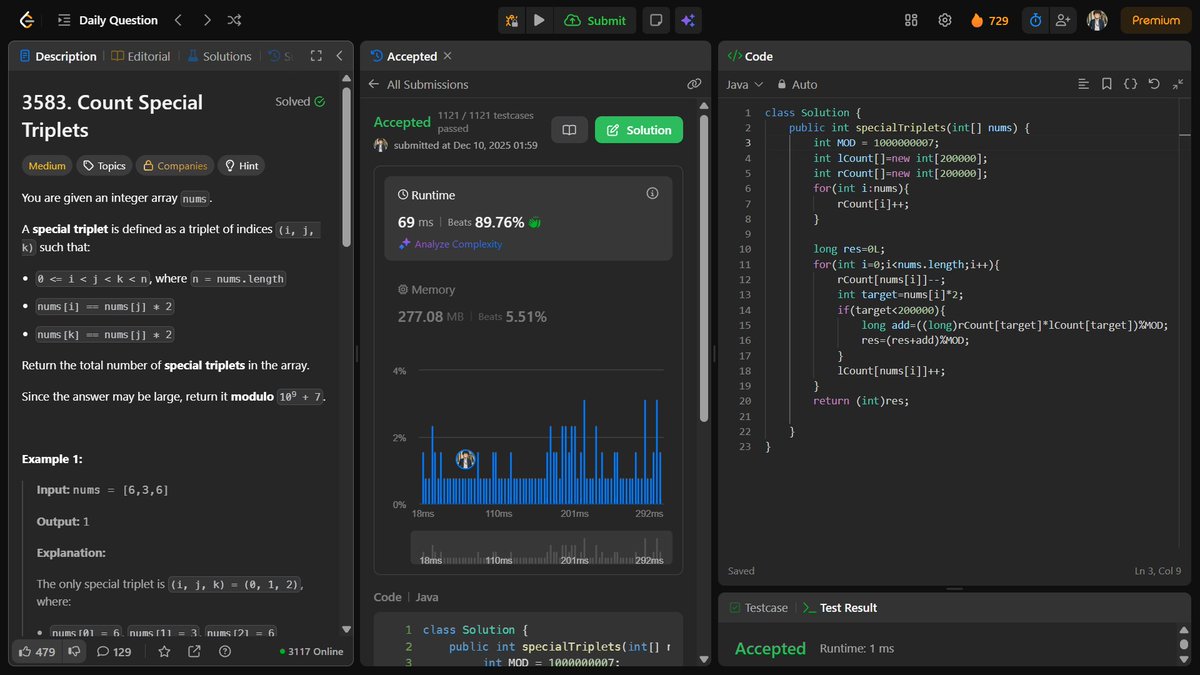The image size is (1200, 675).
Task: Open the layout grid icon
Action: pyautogui.click(x=911, y=20)
